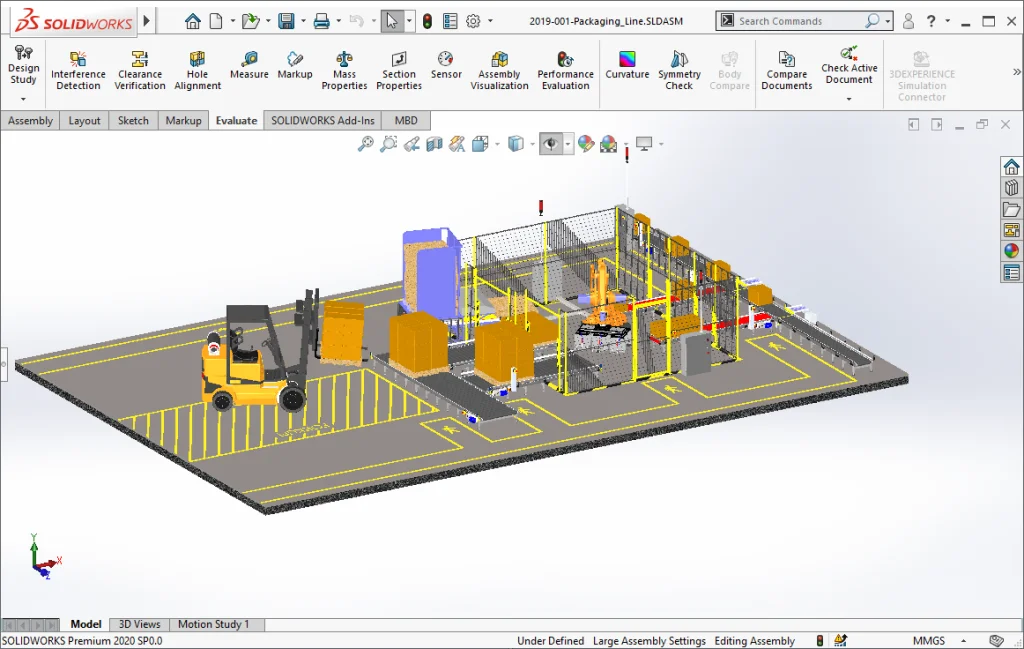
Task: Toggle Hide/Show Items visibility button
Action: tap(550, 144)
